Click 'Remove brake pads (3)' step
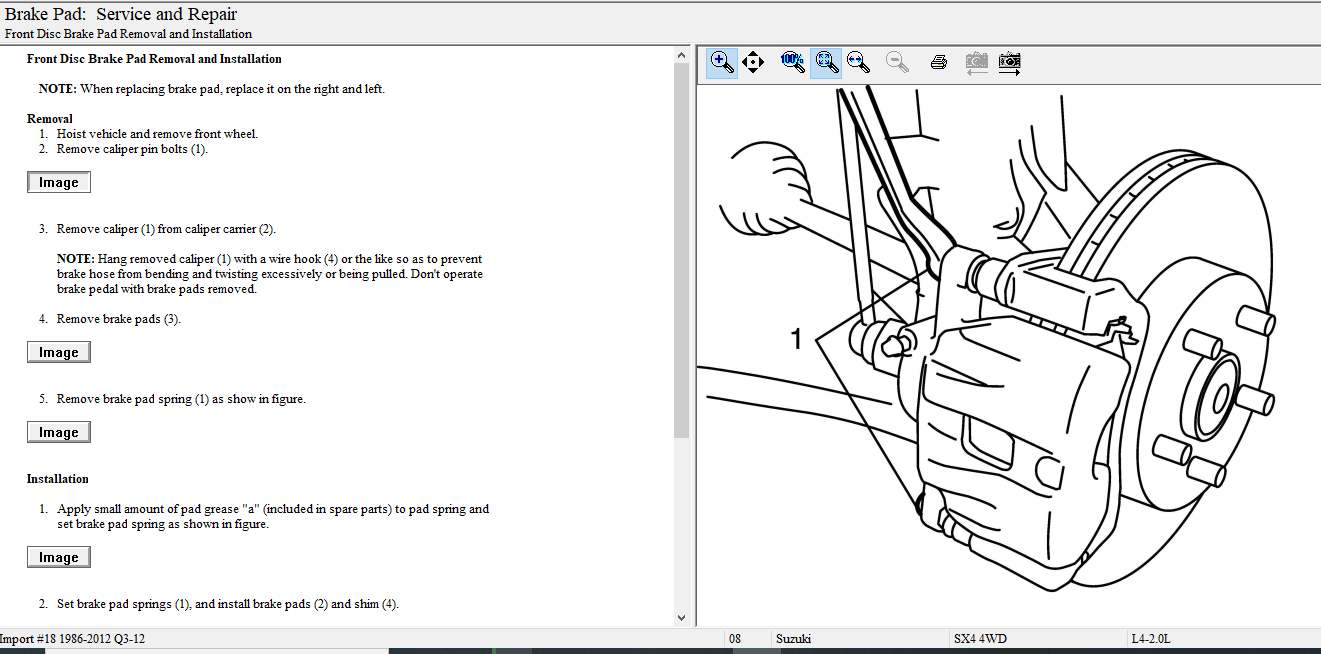 click(x=119, y=319)
